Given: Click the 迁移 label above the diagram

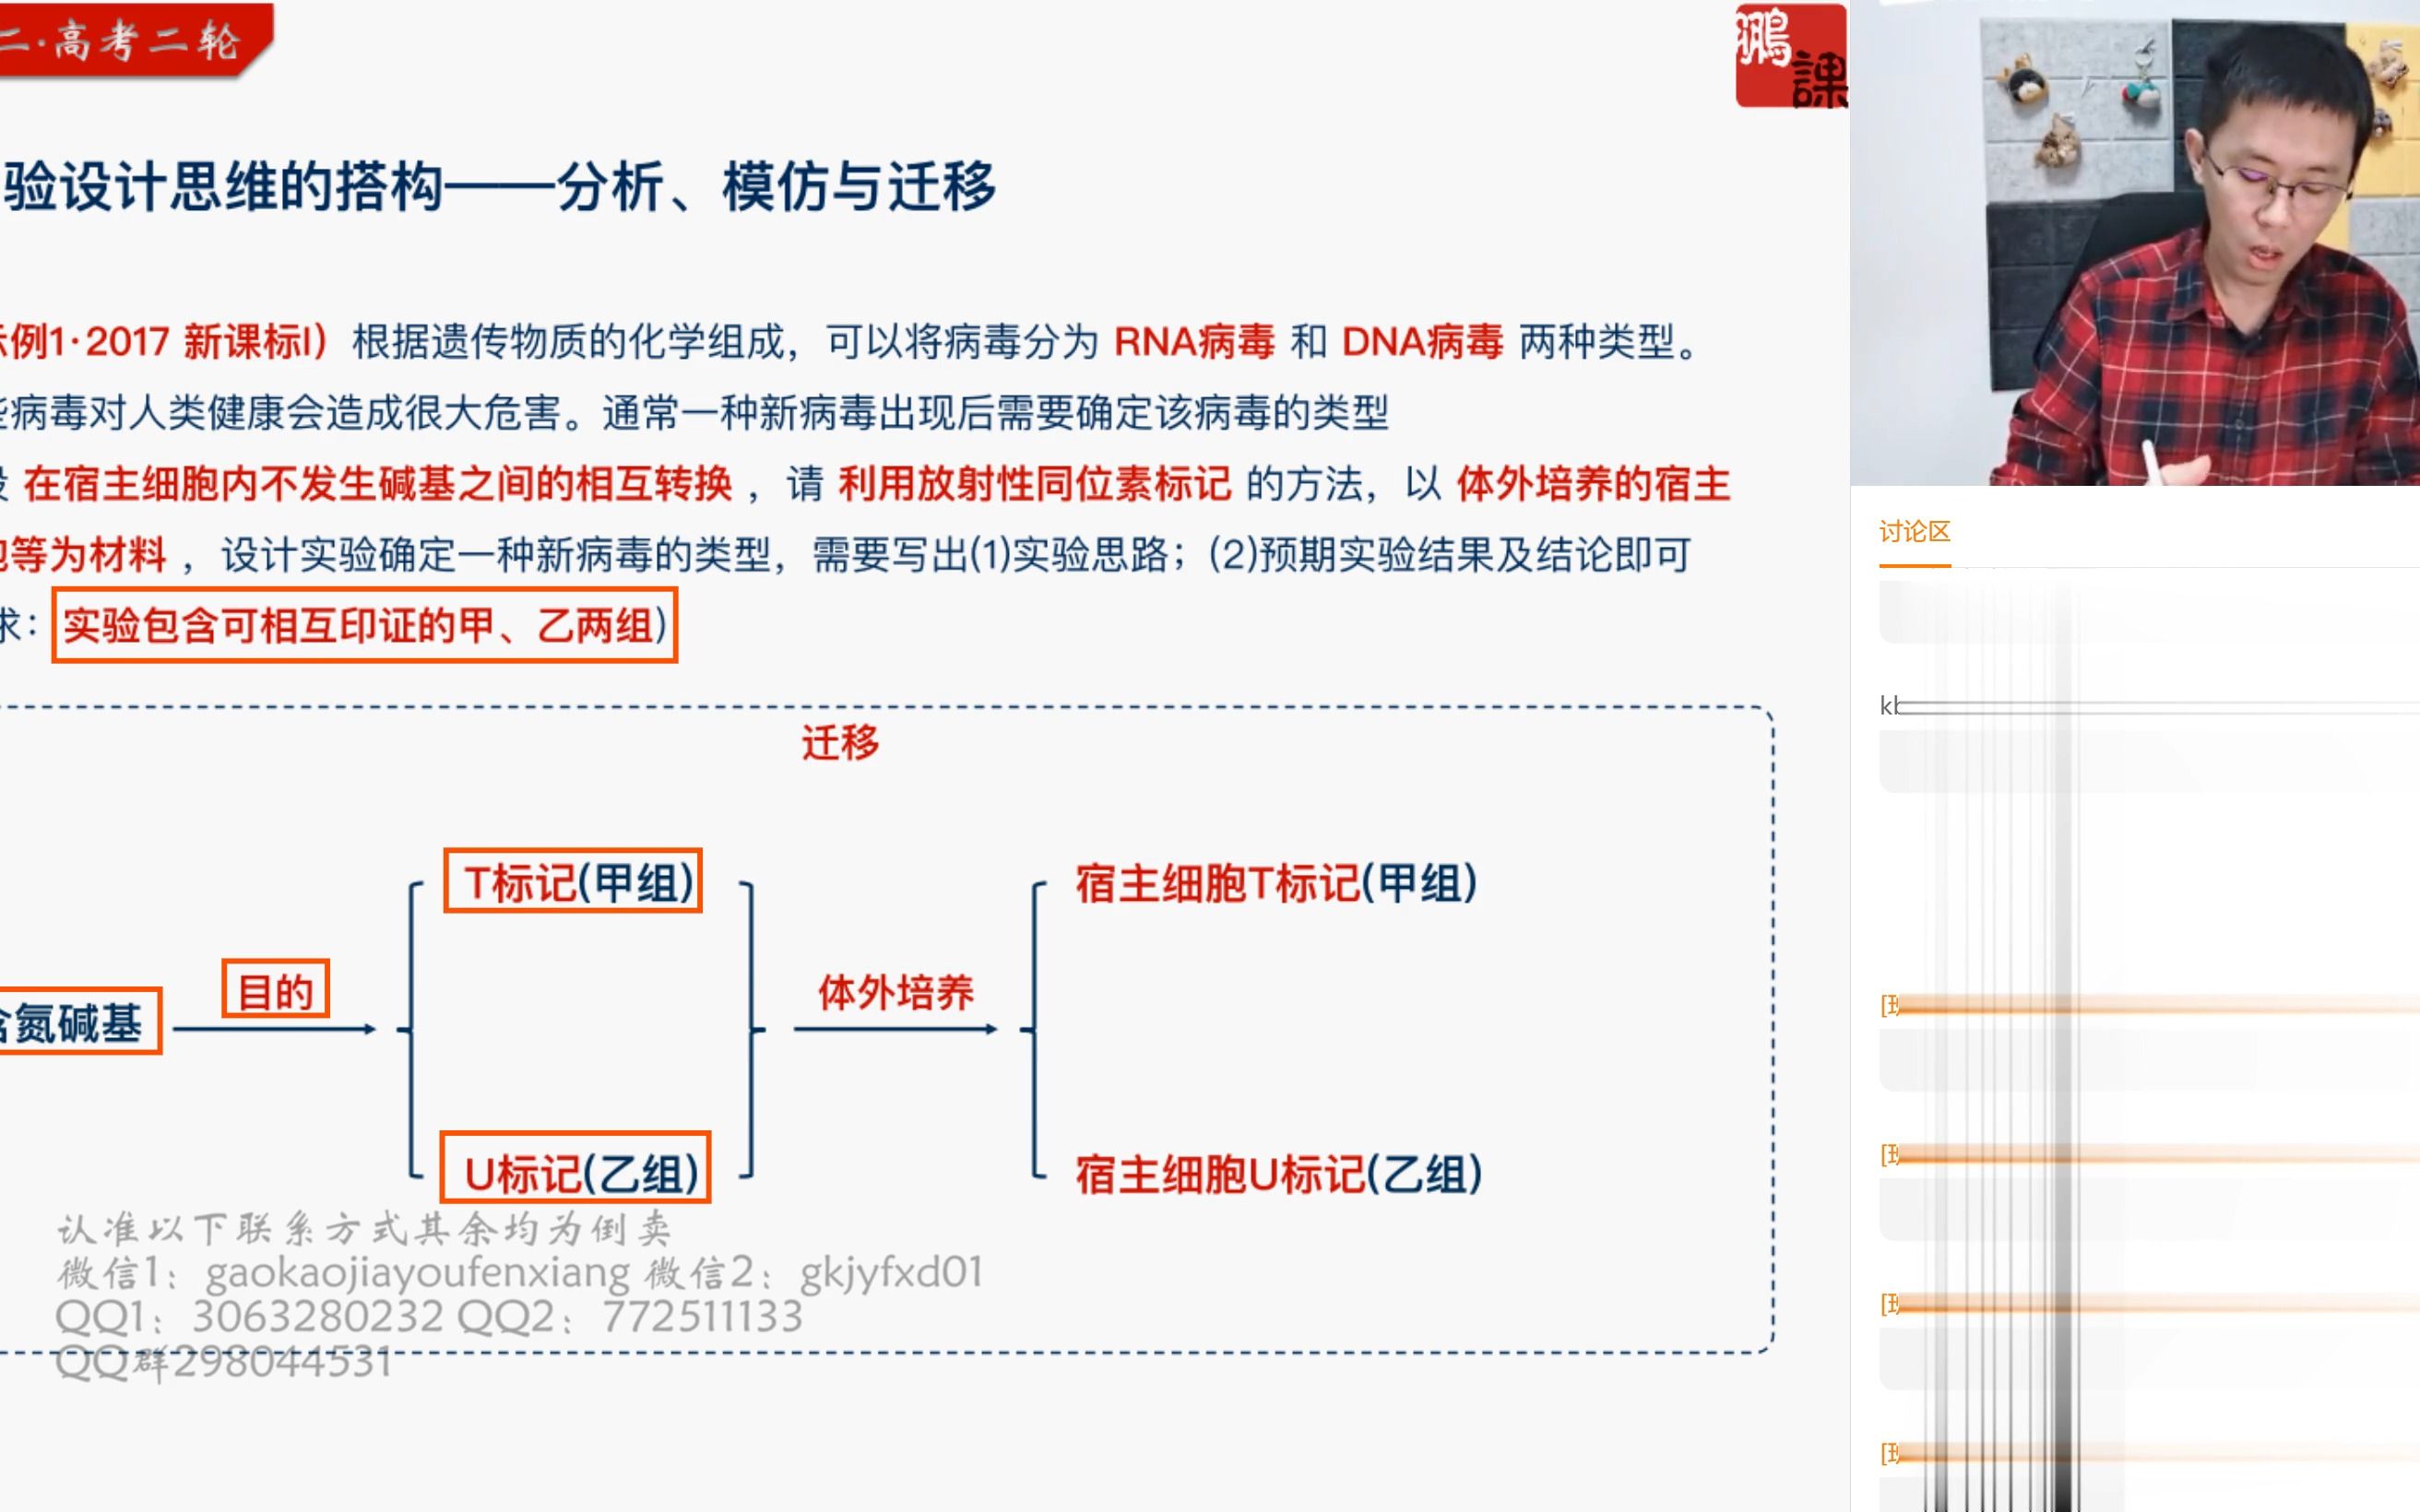Looking at the screenshot, I should pos(840,742).
